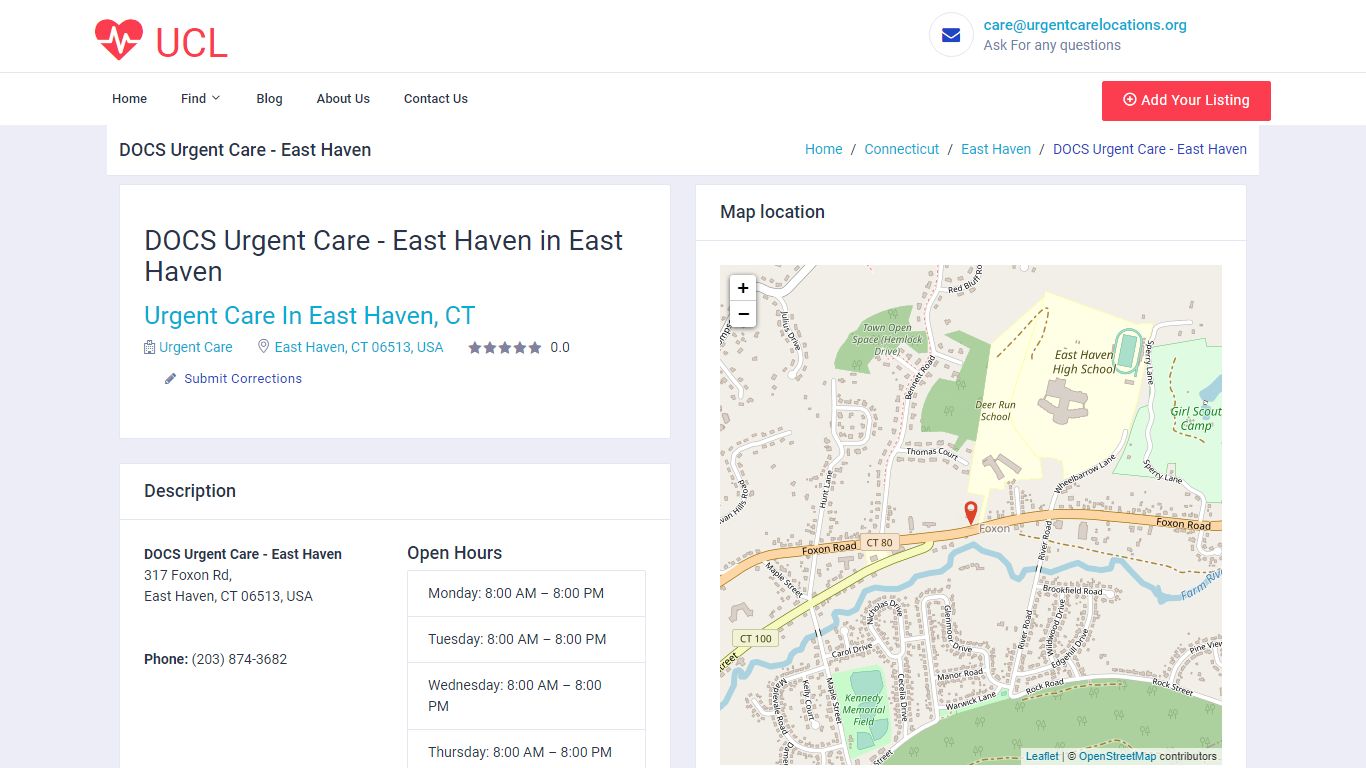1366x768 pixels.
Task: Click the red map location marker
Action: coord(970,513)
